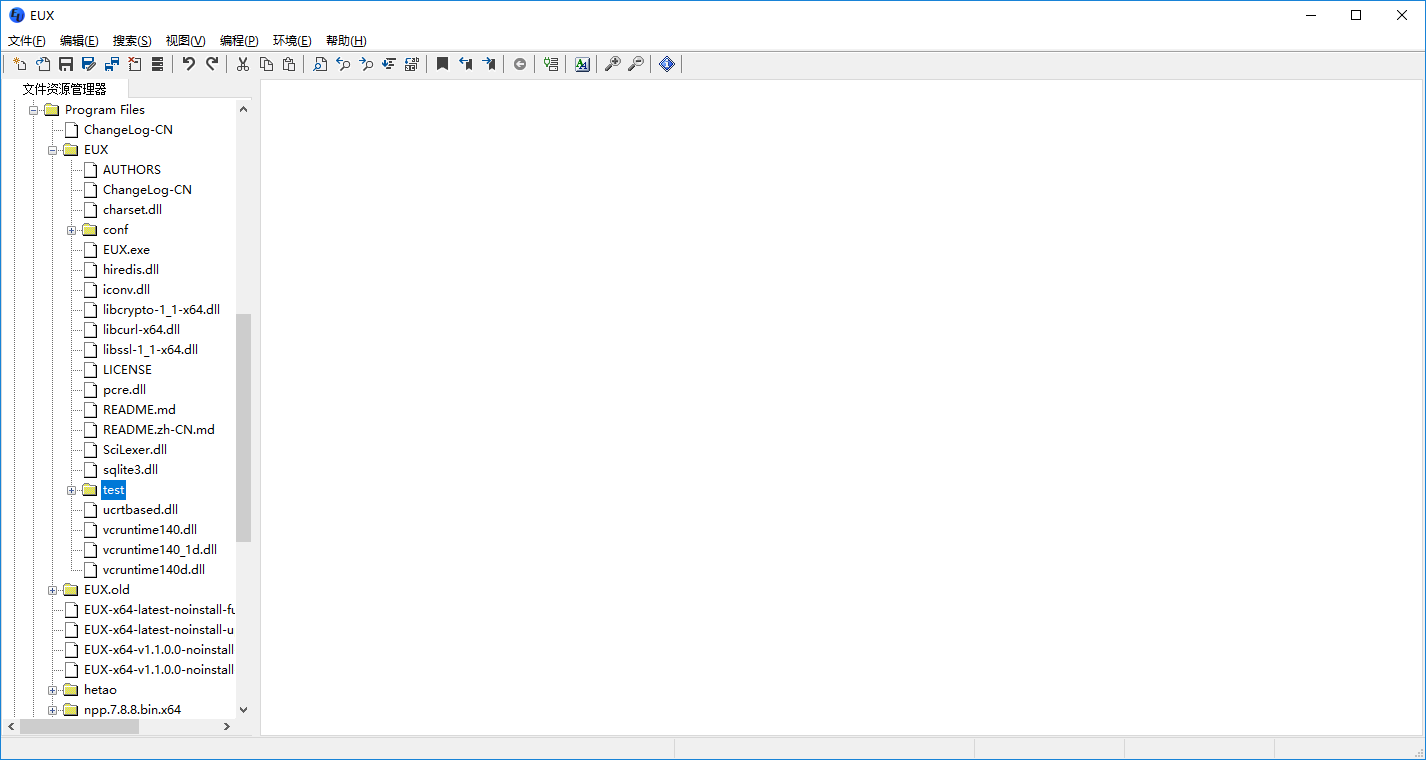The width and height of the screenshot is (1426, 760).
Task: Expand the test folder node
Action: [71, 490]
